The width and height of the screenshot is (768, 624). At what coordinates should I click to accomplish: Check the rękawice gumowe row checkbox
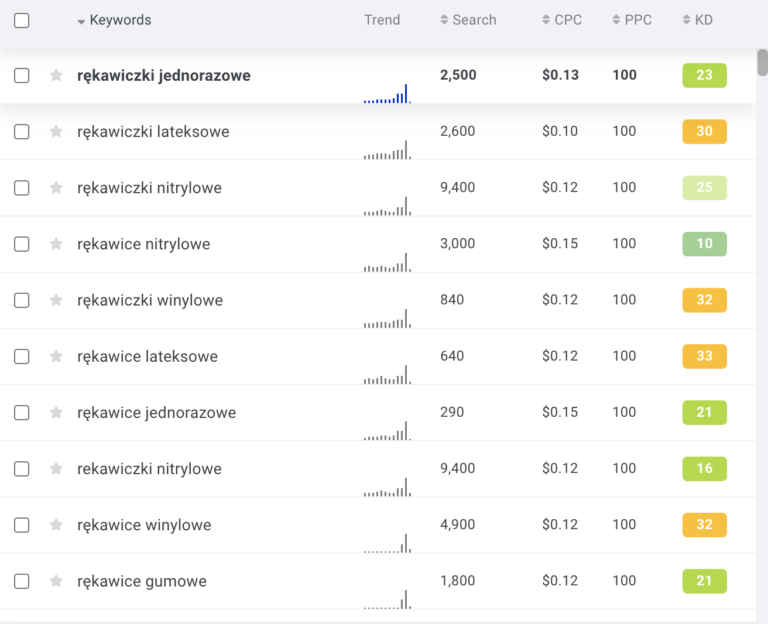pyautogui.click(x=22, y=581)
